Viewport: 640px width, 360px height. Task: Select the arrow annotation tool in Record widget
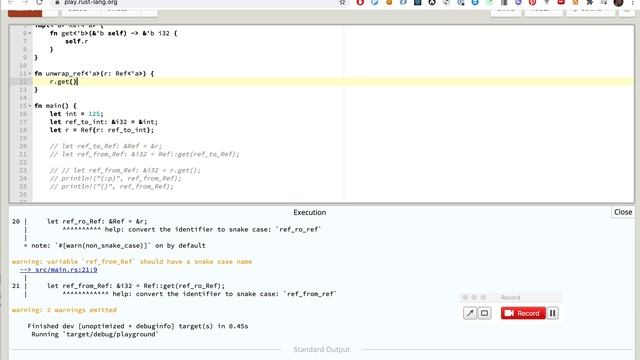tap(470, 313)
